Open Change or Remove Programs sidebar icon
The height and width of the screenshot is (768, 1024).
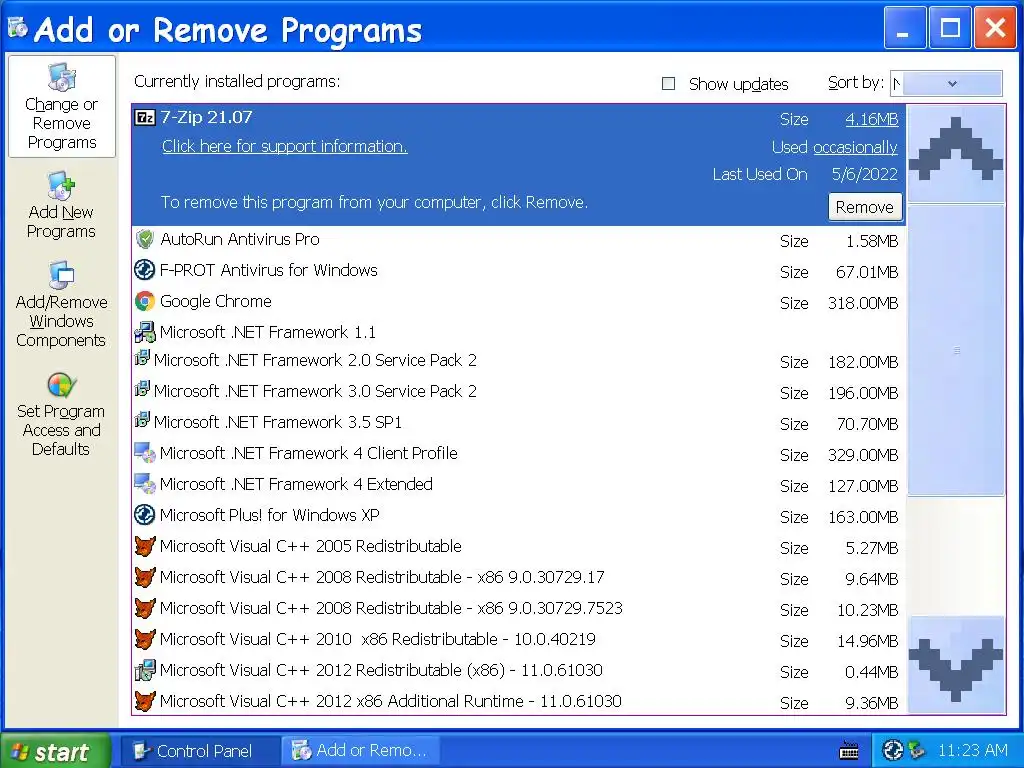61,77
